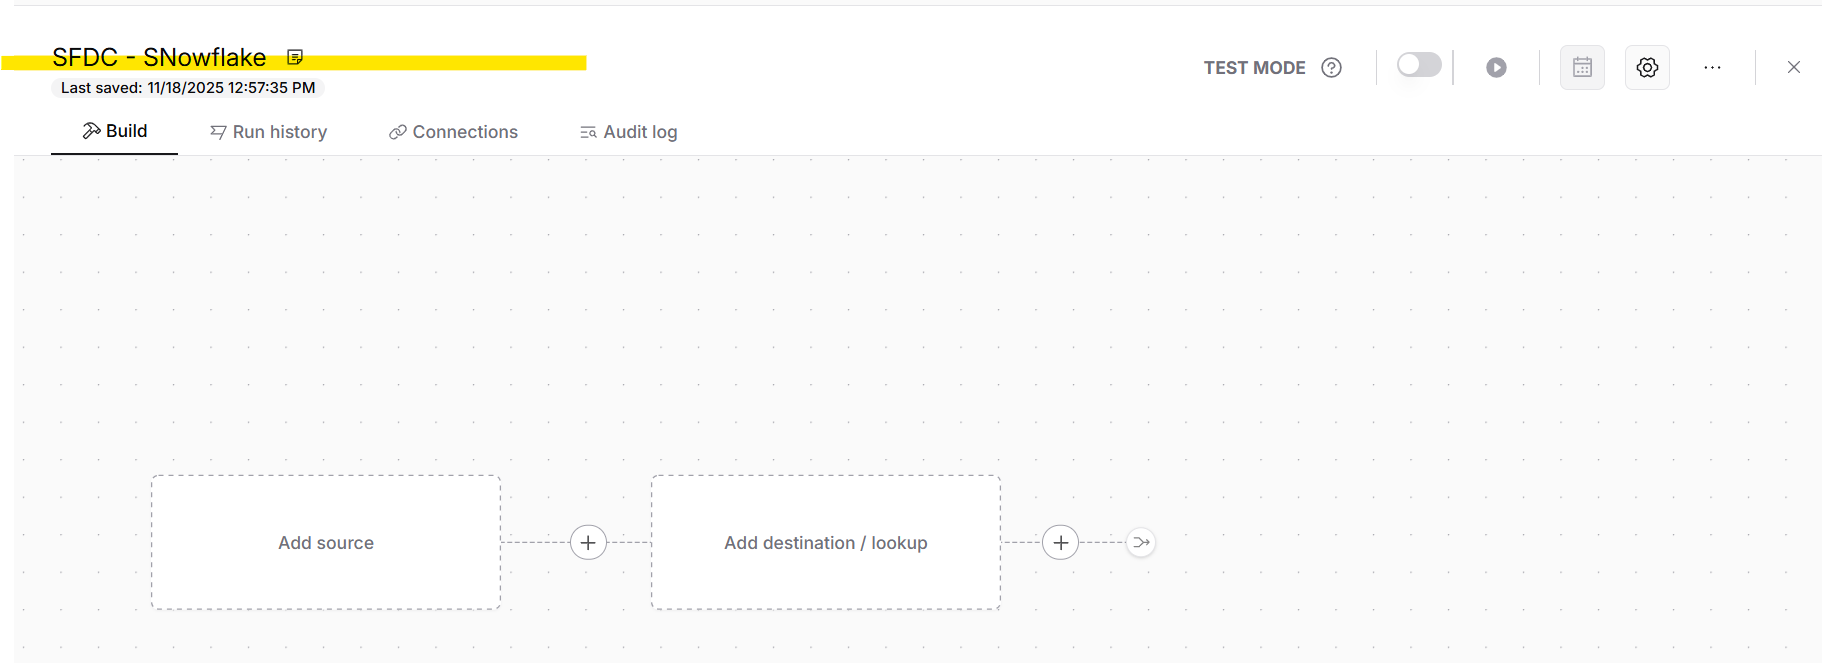The height and width of the screenshot is (663, 1822).
Task: Close the flow builder with X
Action: point(1793,67)
